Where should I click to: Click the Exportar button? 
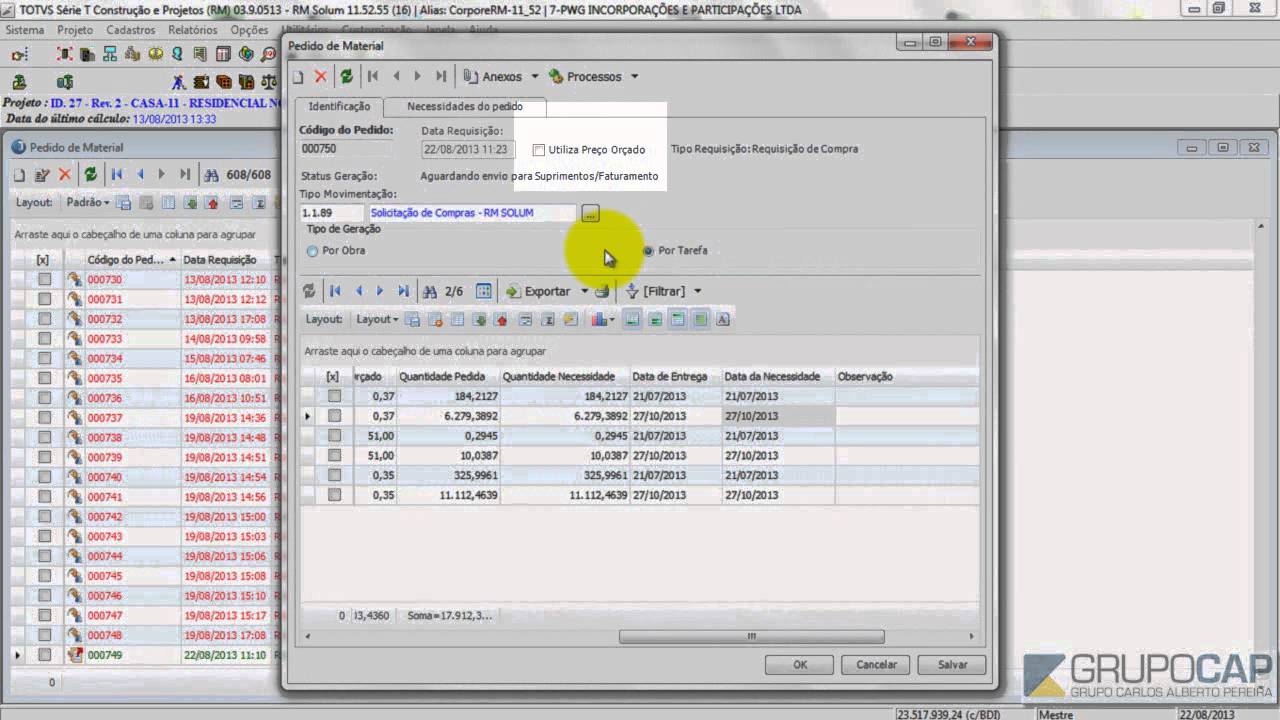pyautogui.click(x=539, y=292)
